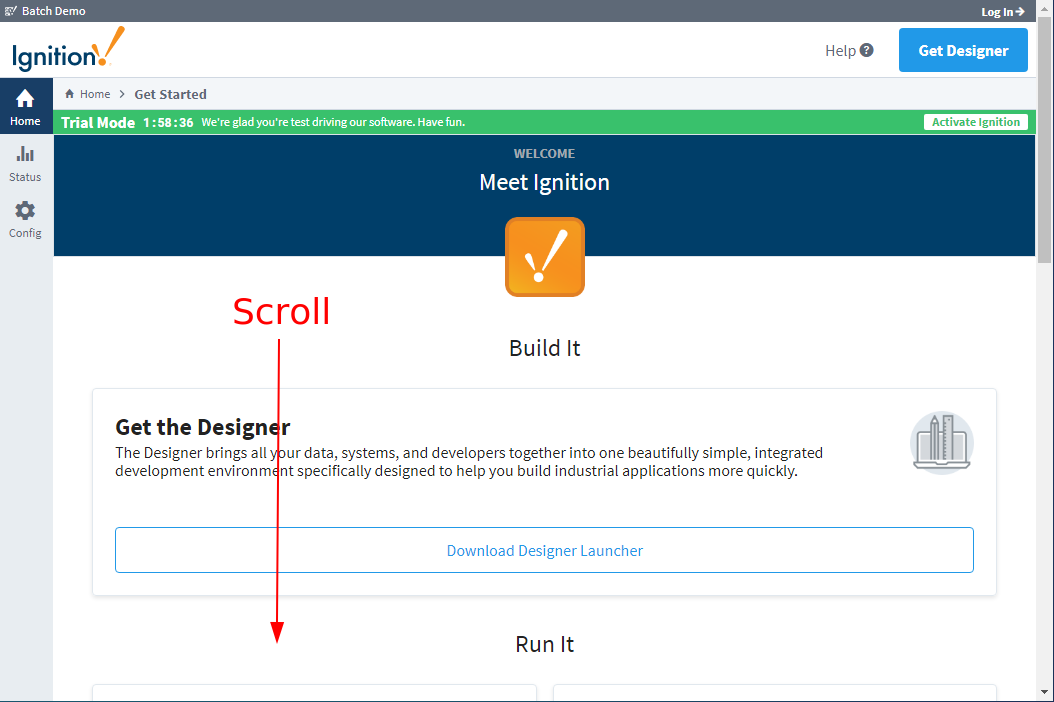Click Download Designer Launcher
Image resolution: width=1054 pixels, height=702 pixels.
(x=544, y=550)
